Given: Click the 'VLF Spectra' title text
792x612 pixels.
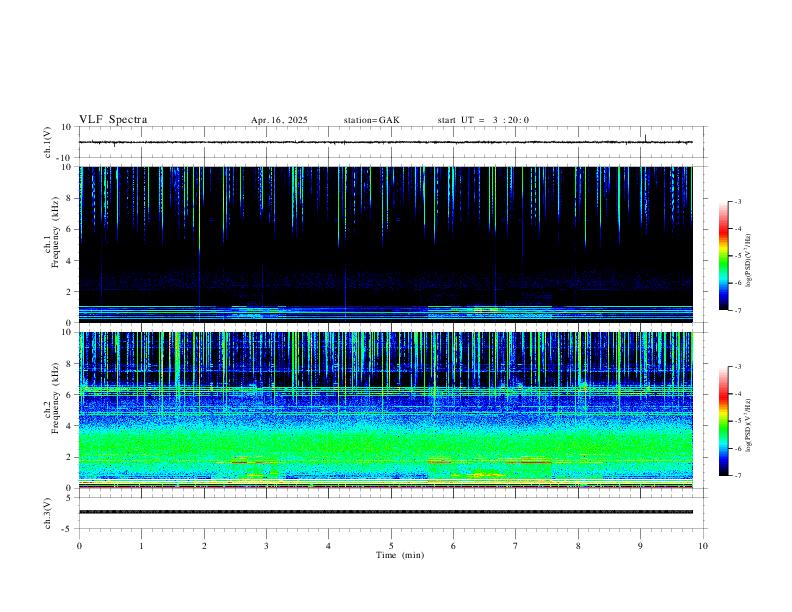Looking at the screenshot, I should pyautogui.click(x=113, y=120).
